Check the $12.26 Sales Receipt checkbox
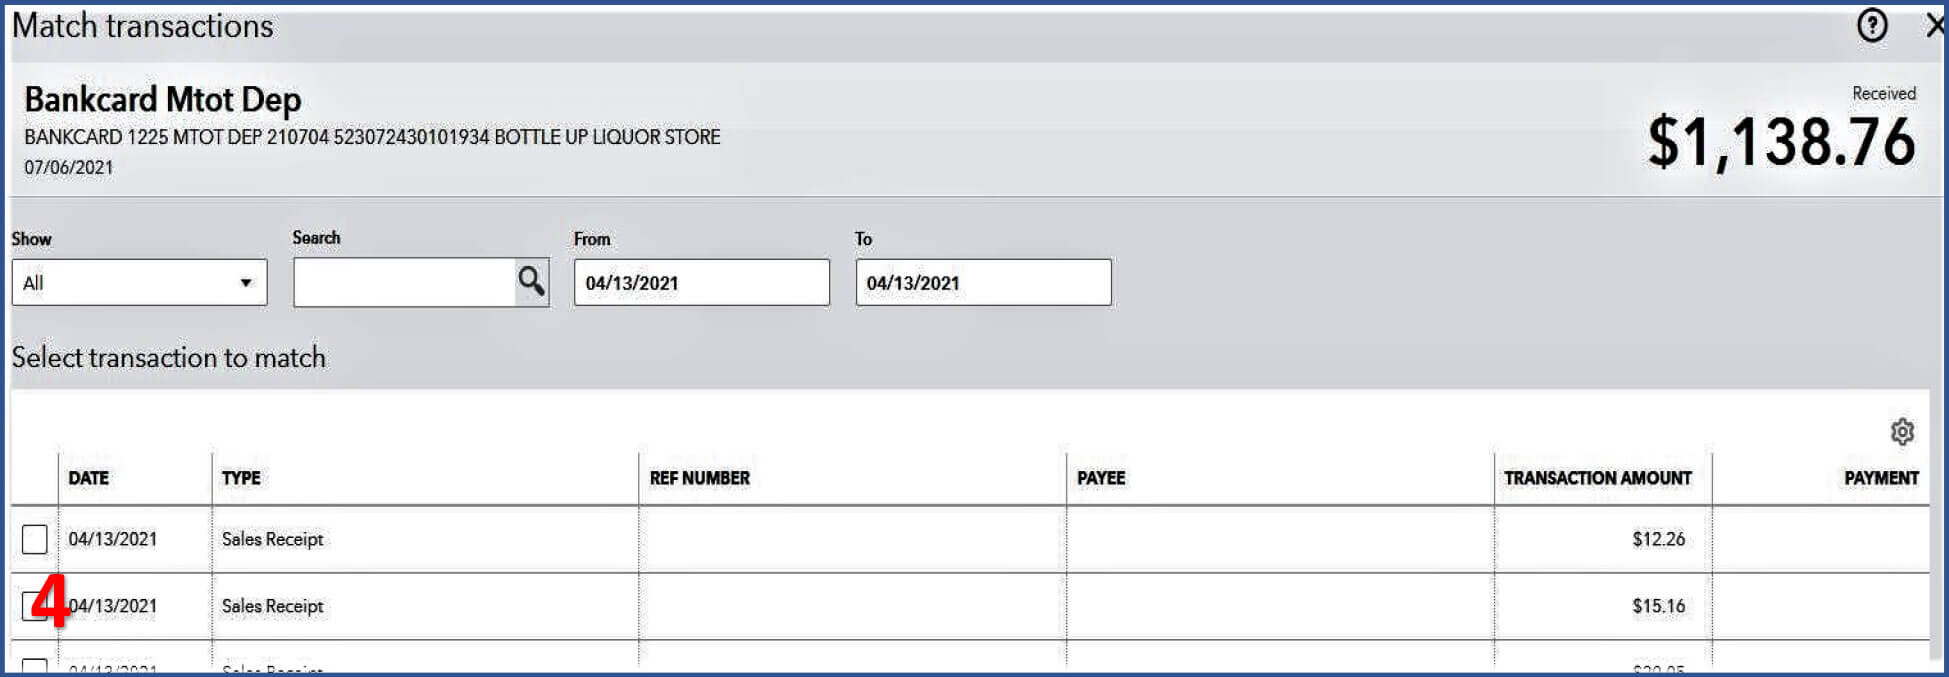The image size is (1949, 677). 35,539
